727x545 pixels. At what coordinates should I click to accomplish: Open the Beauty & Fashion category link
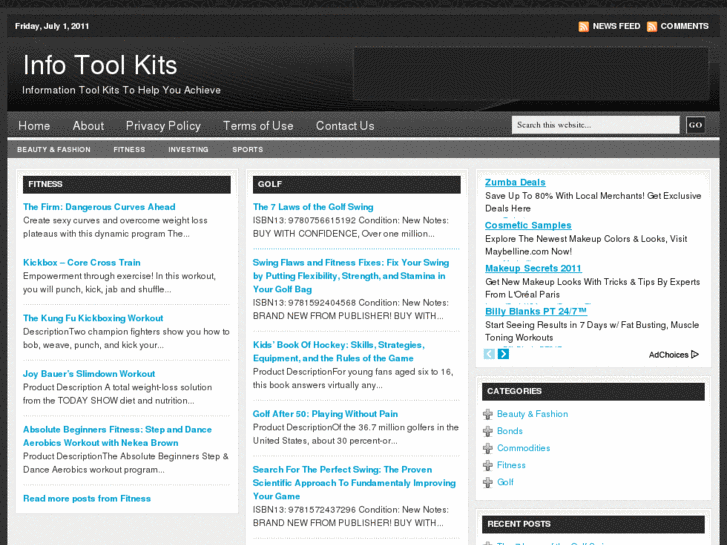tap(532, 414)
